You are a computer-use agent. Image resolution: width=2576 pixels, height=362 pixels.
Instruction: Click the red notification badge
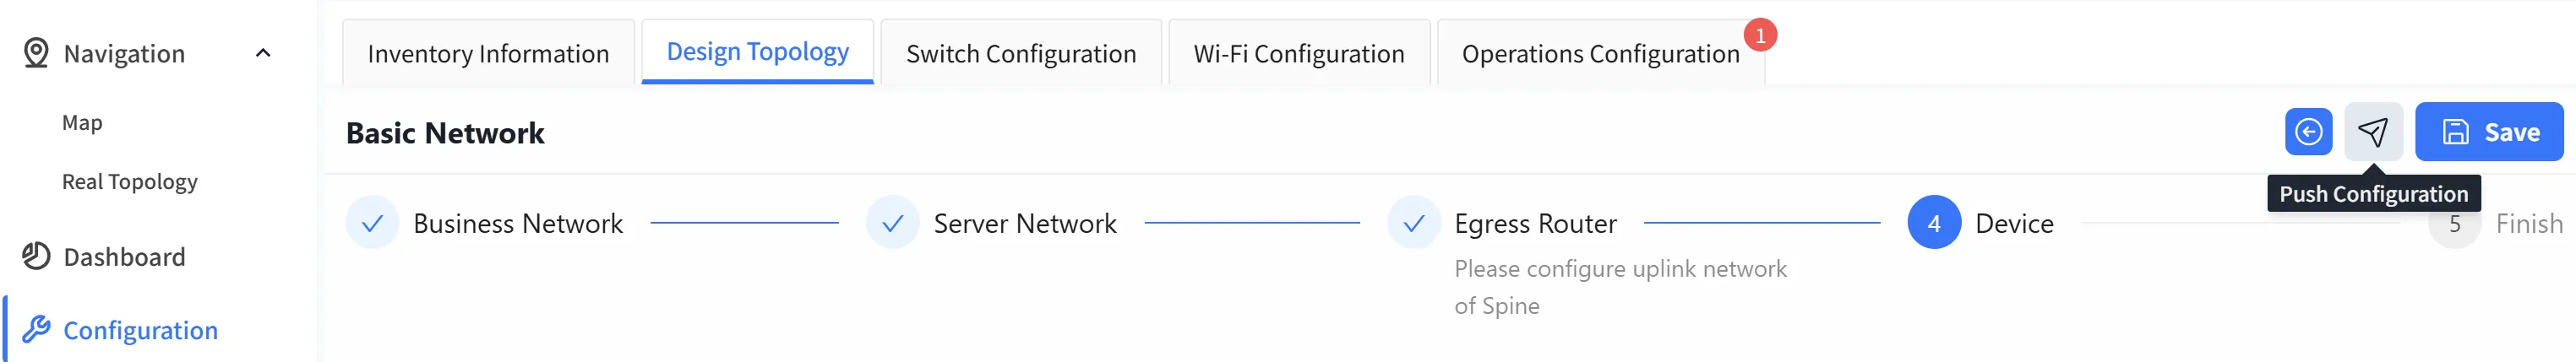click(1760, 35)
